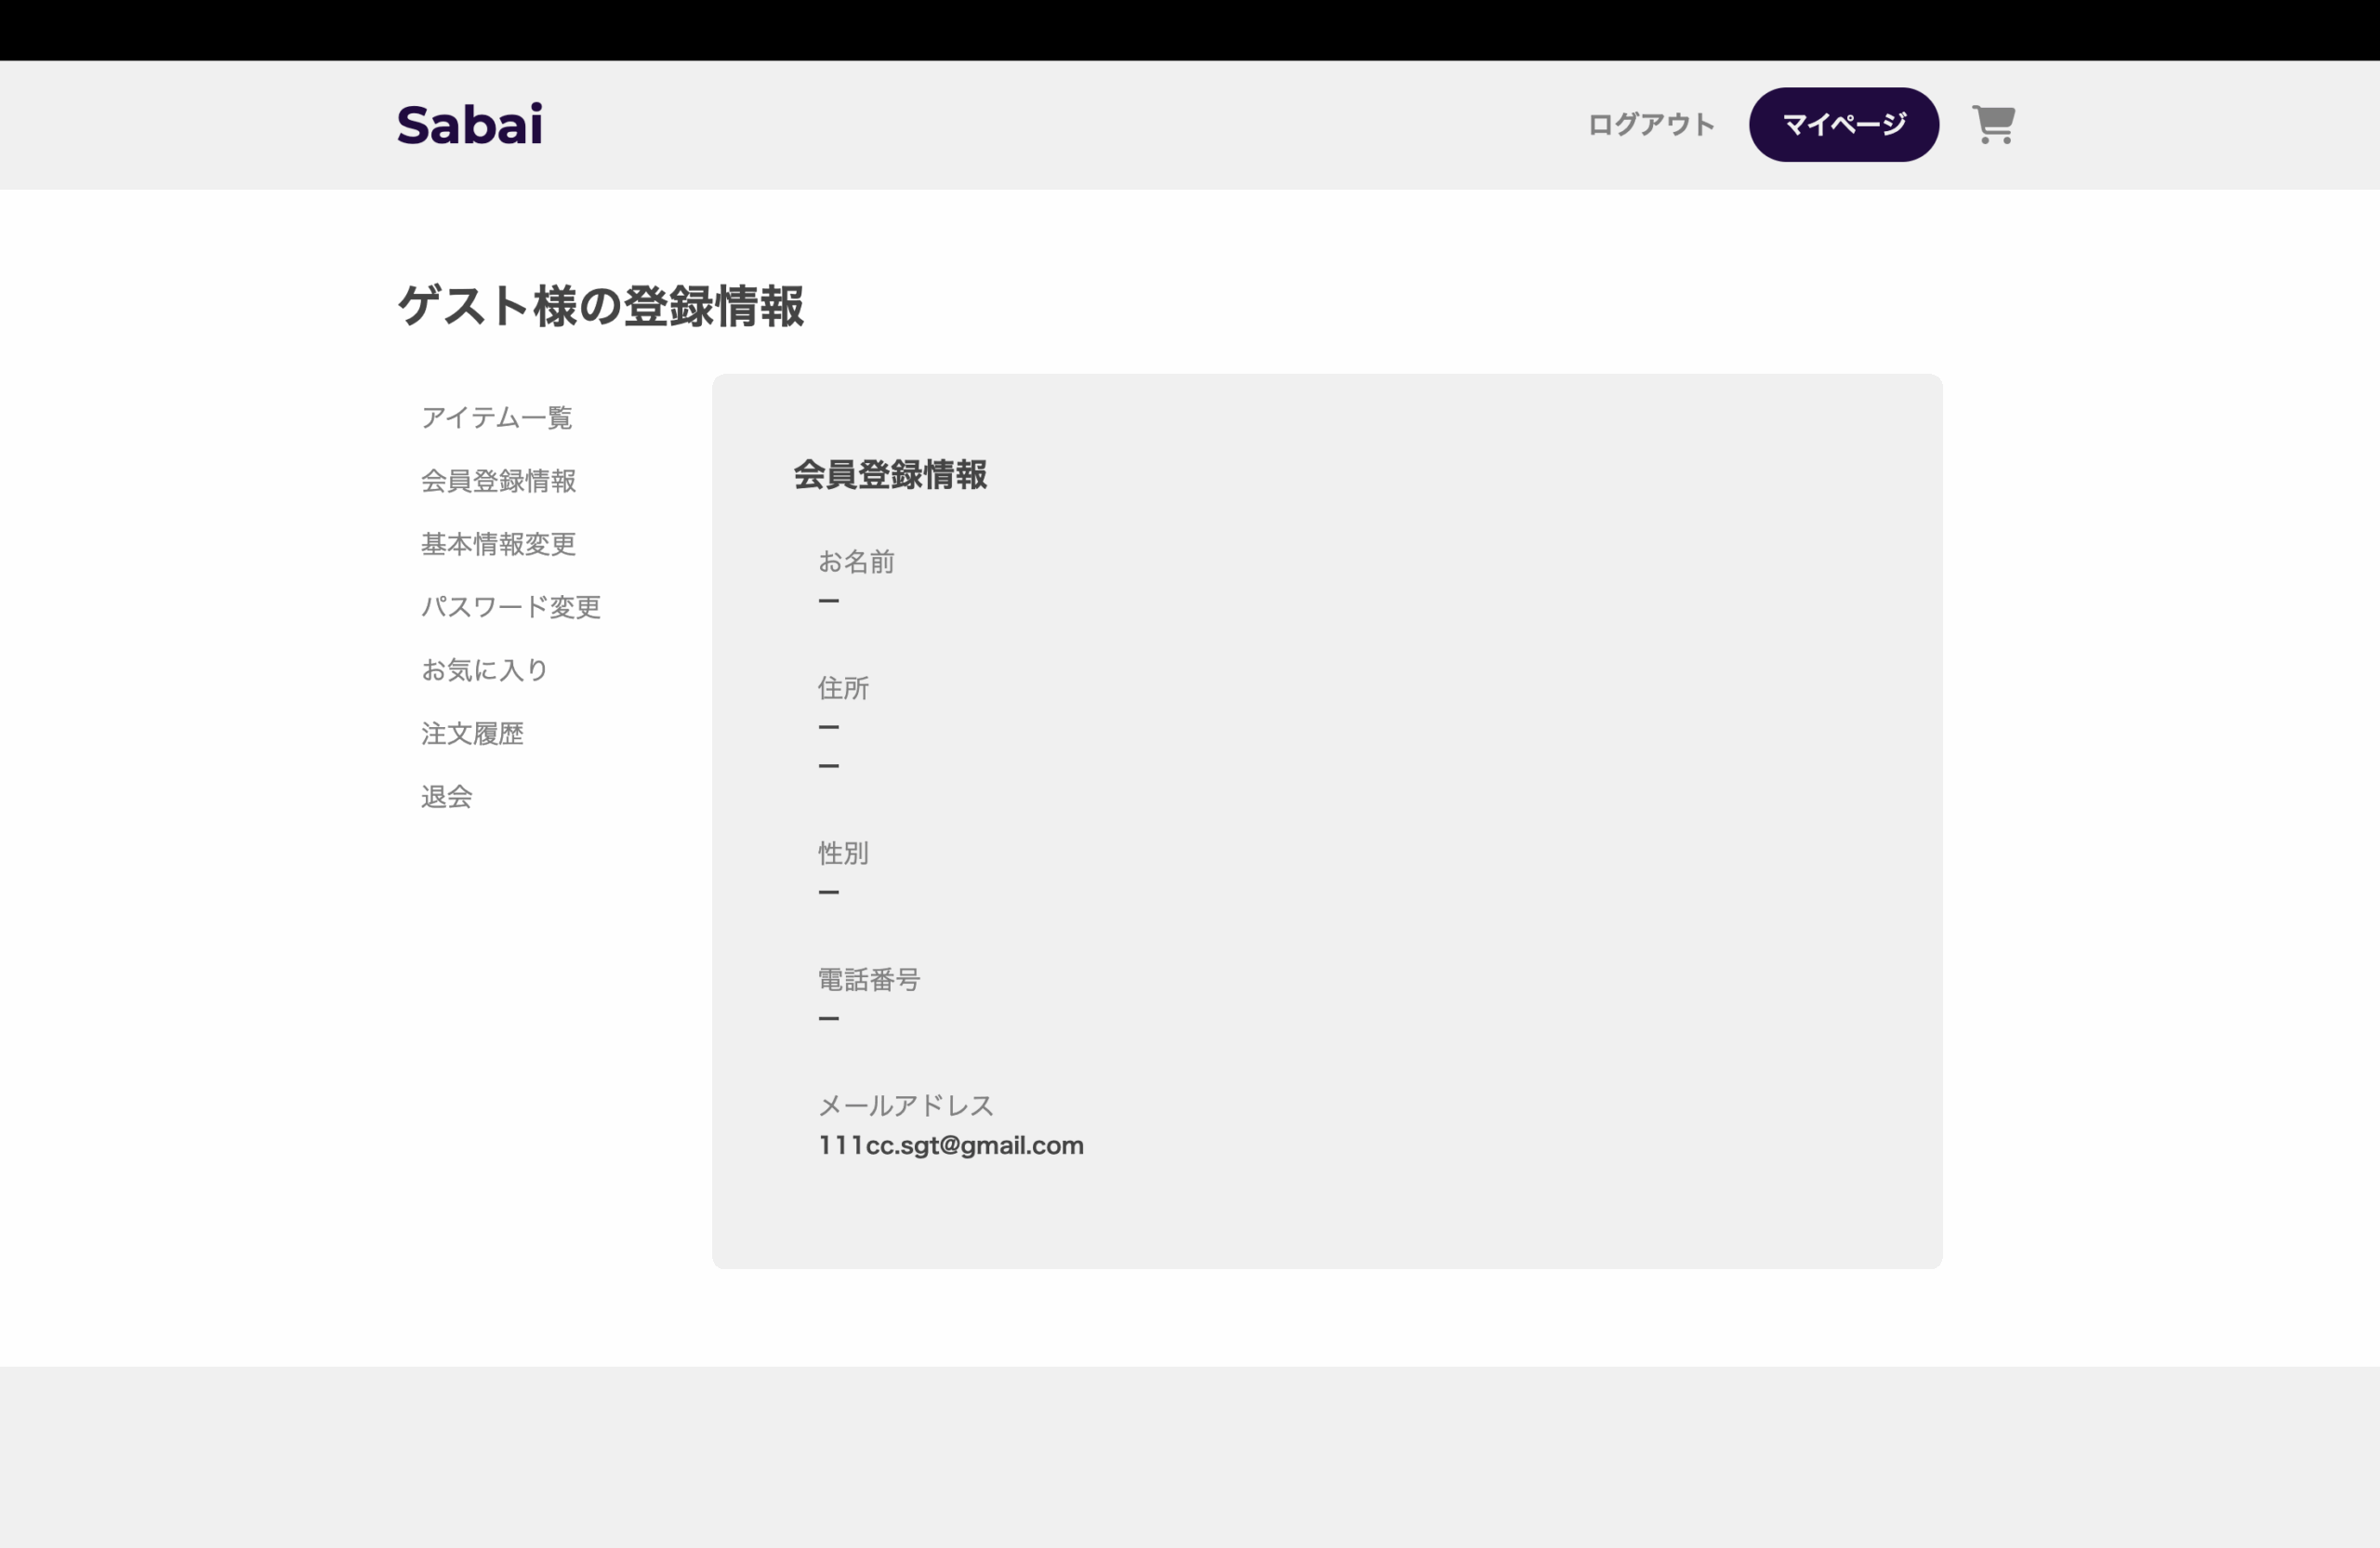Click the メールアドレス field label
The width and height of the screenshot is (2380, 1548).
coord(905,1105)
